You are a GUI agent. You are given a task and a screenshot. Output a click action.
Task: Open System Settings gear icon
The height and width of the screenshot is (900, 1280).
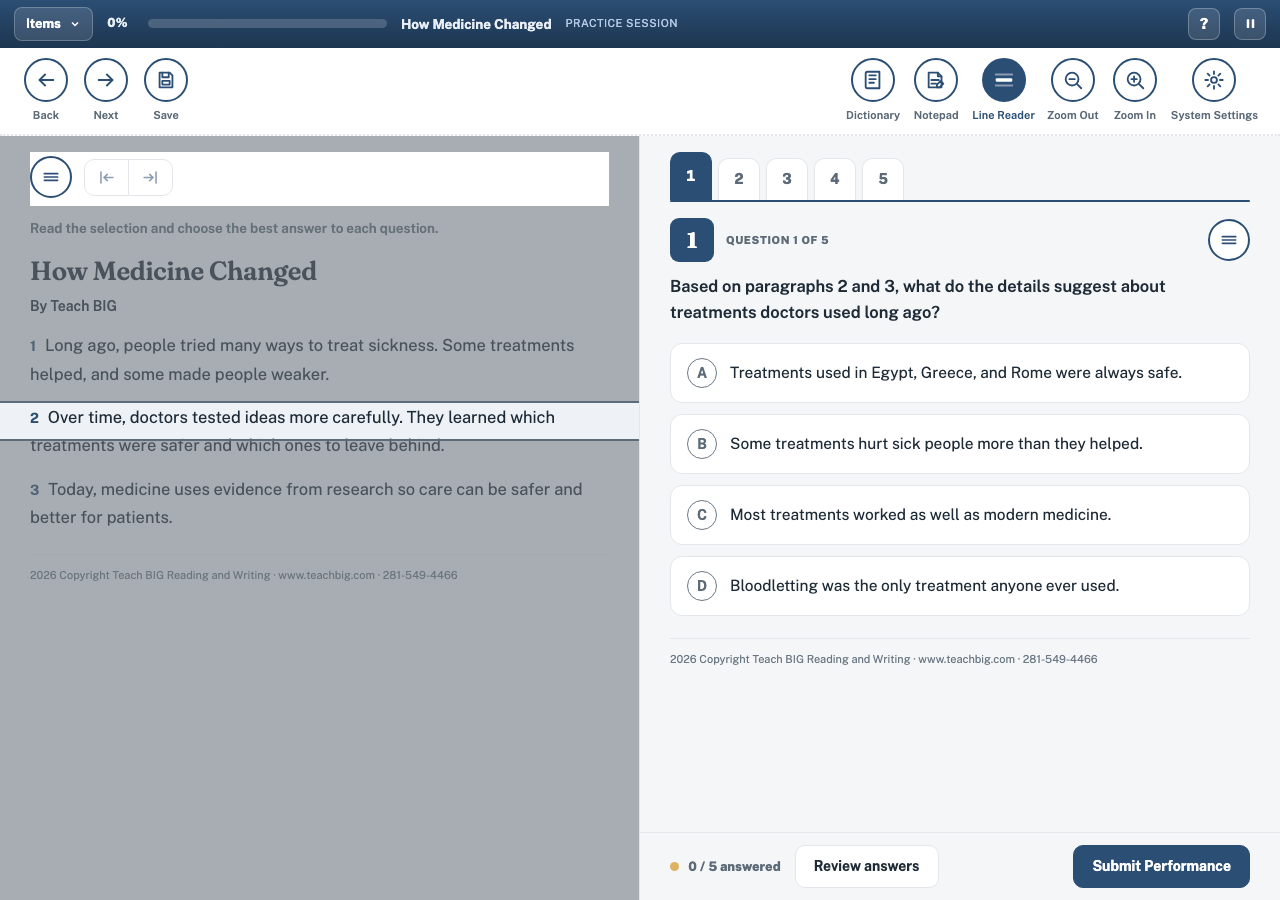click(x=1214, y=80)
